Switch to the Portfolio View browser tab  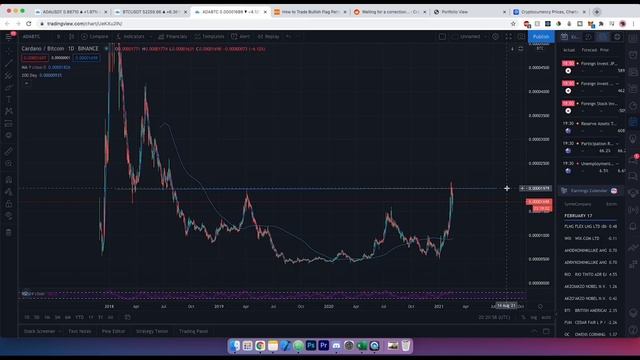pos(469,12)
